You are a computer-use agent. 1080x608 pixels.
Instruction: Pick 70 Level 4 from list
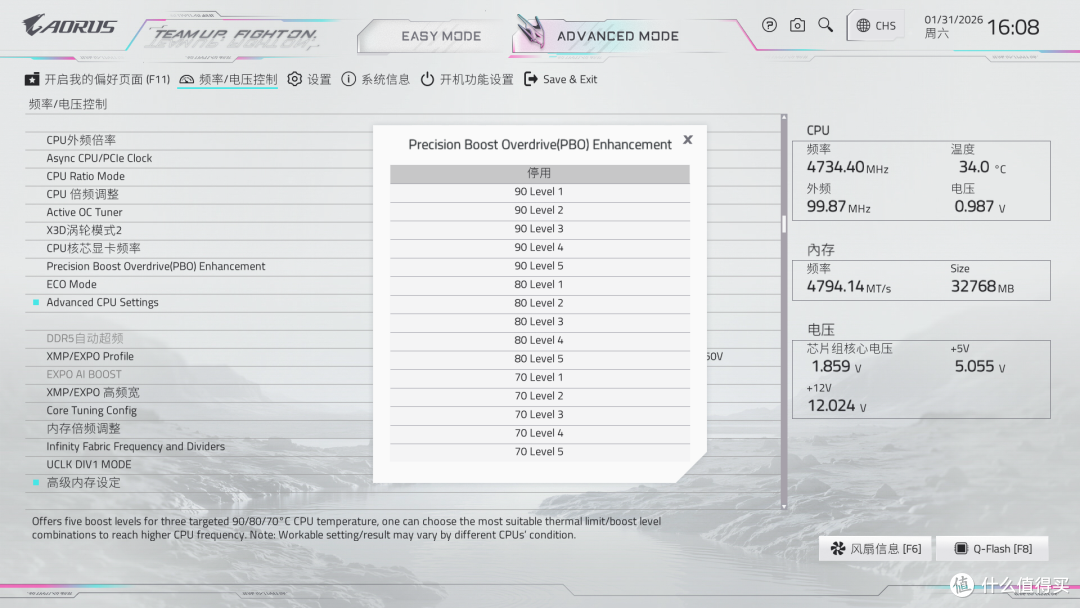539,434
